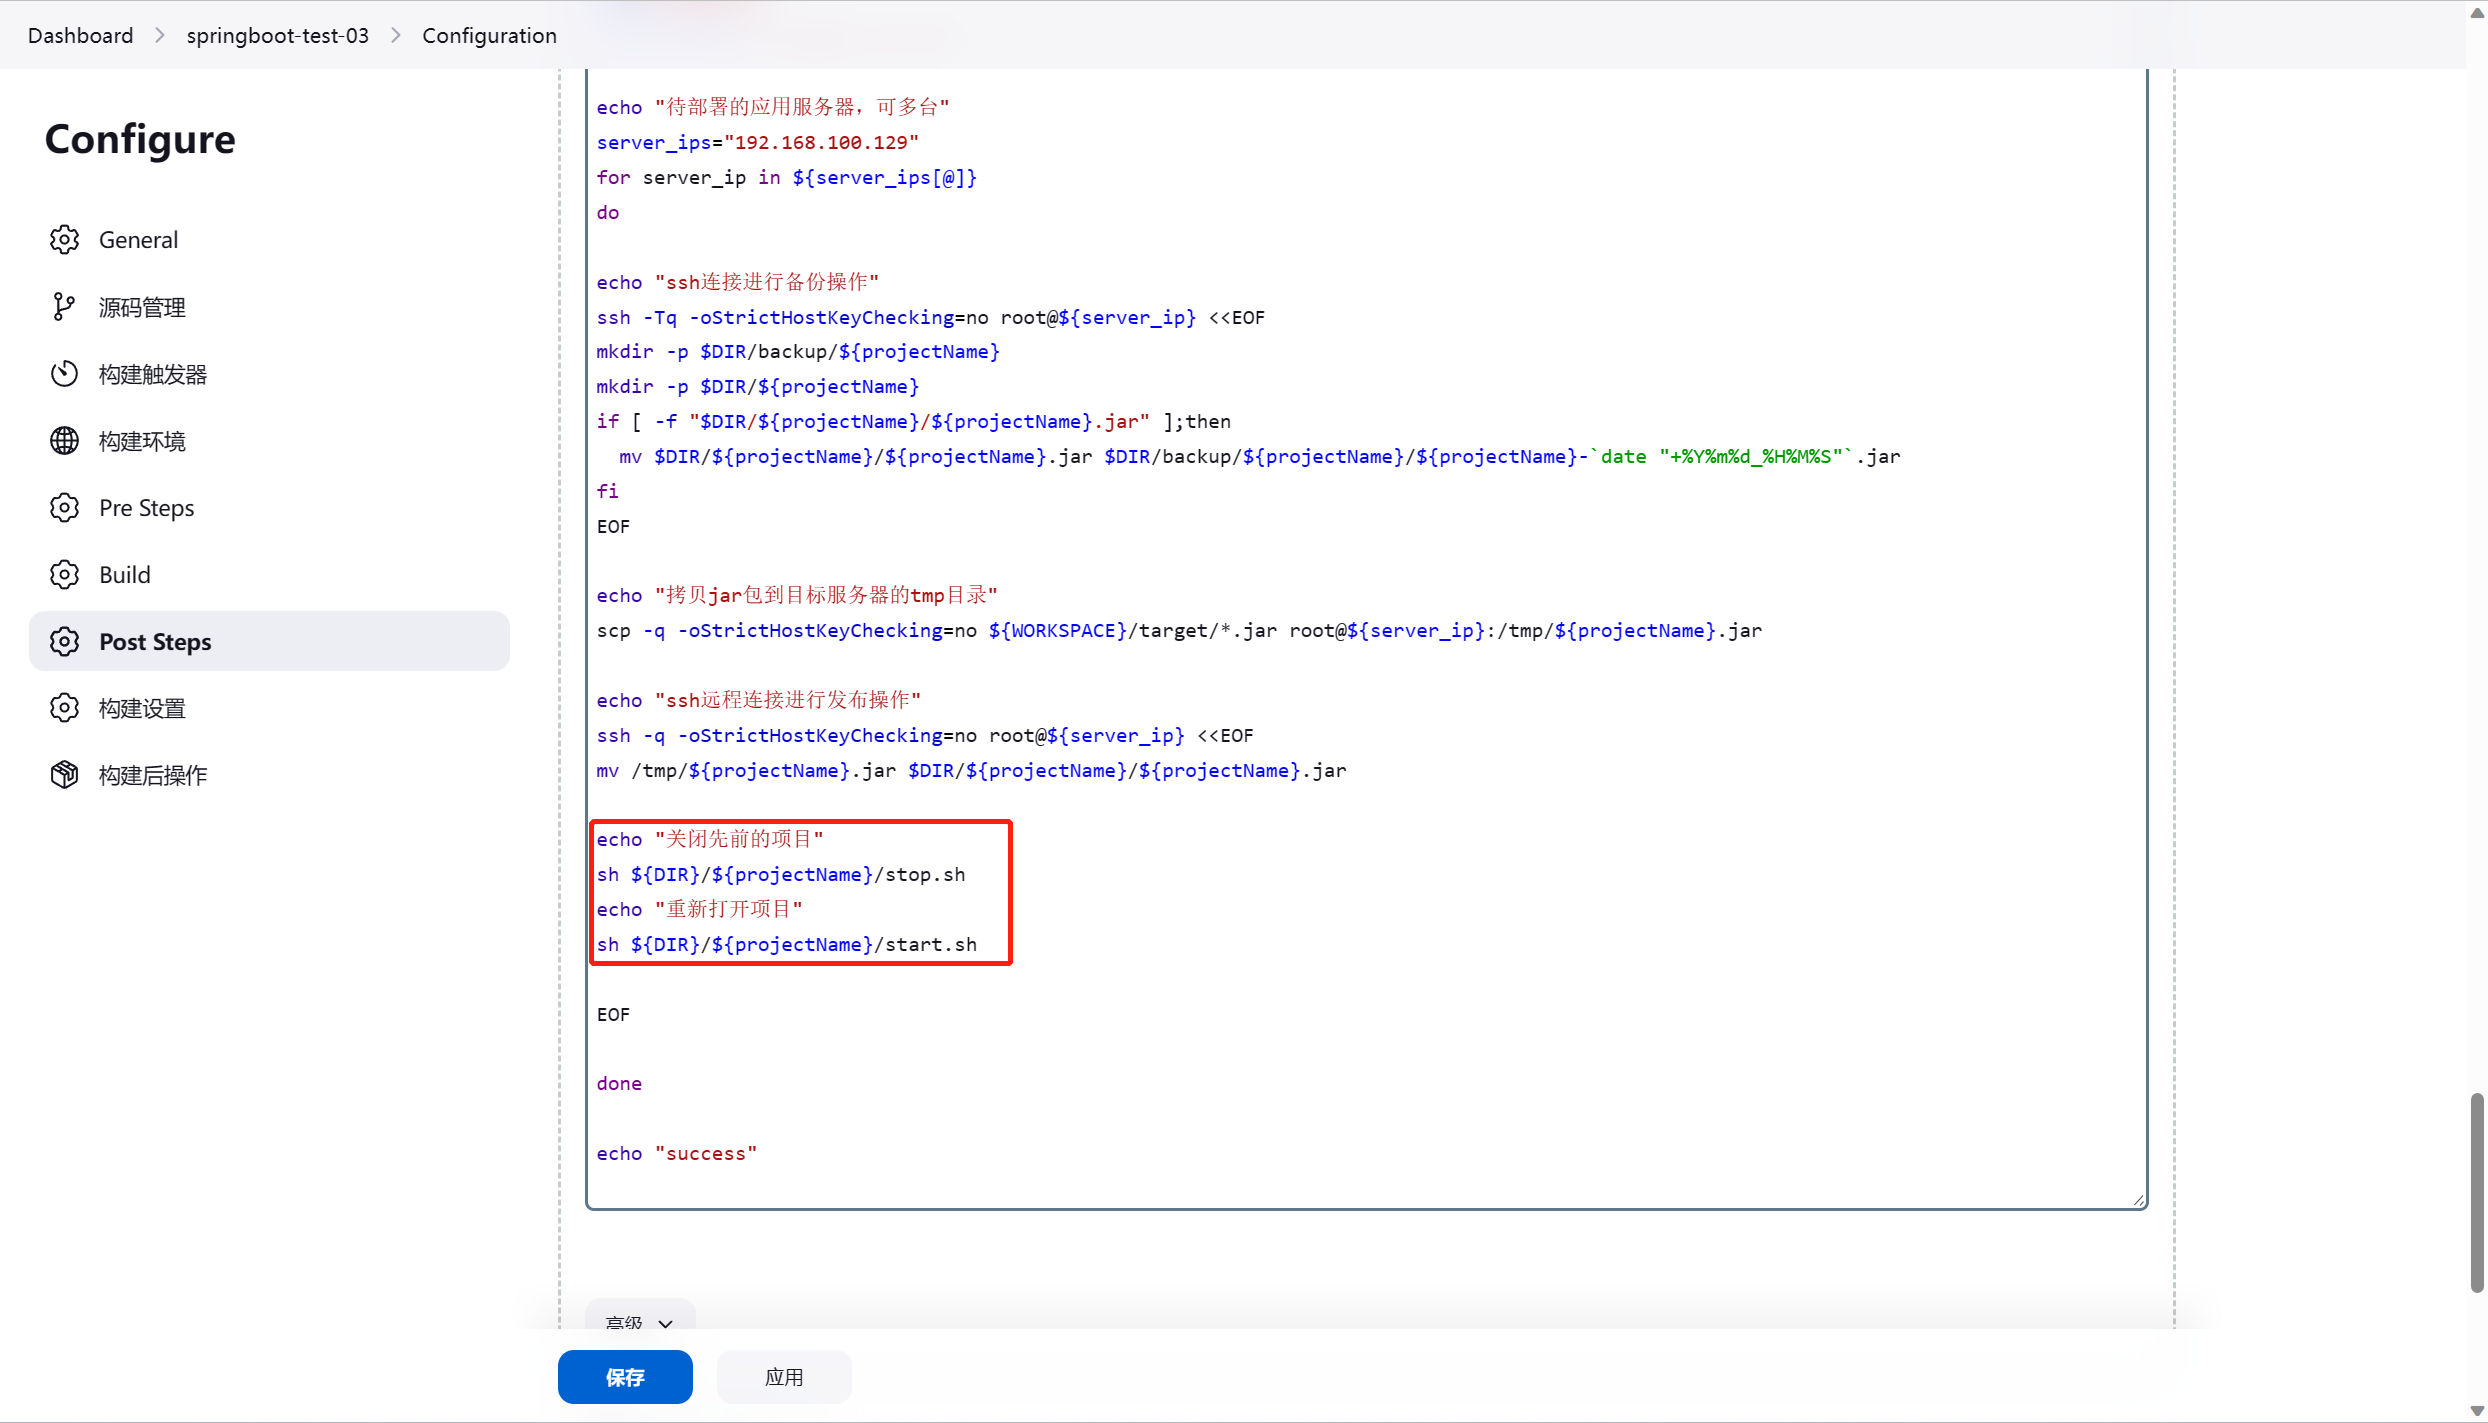Click the shell script text area resize handle
The image size is (2488, 1423).
coord(2138,1200)
